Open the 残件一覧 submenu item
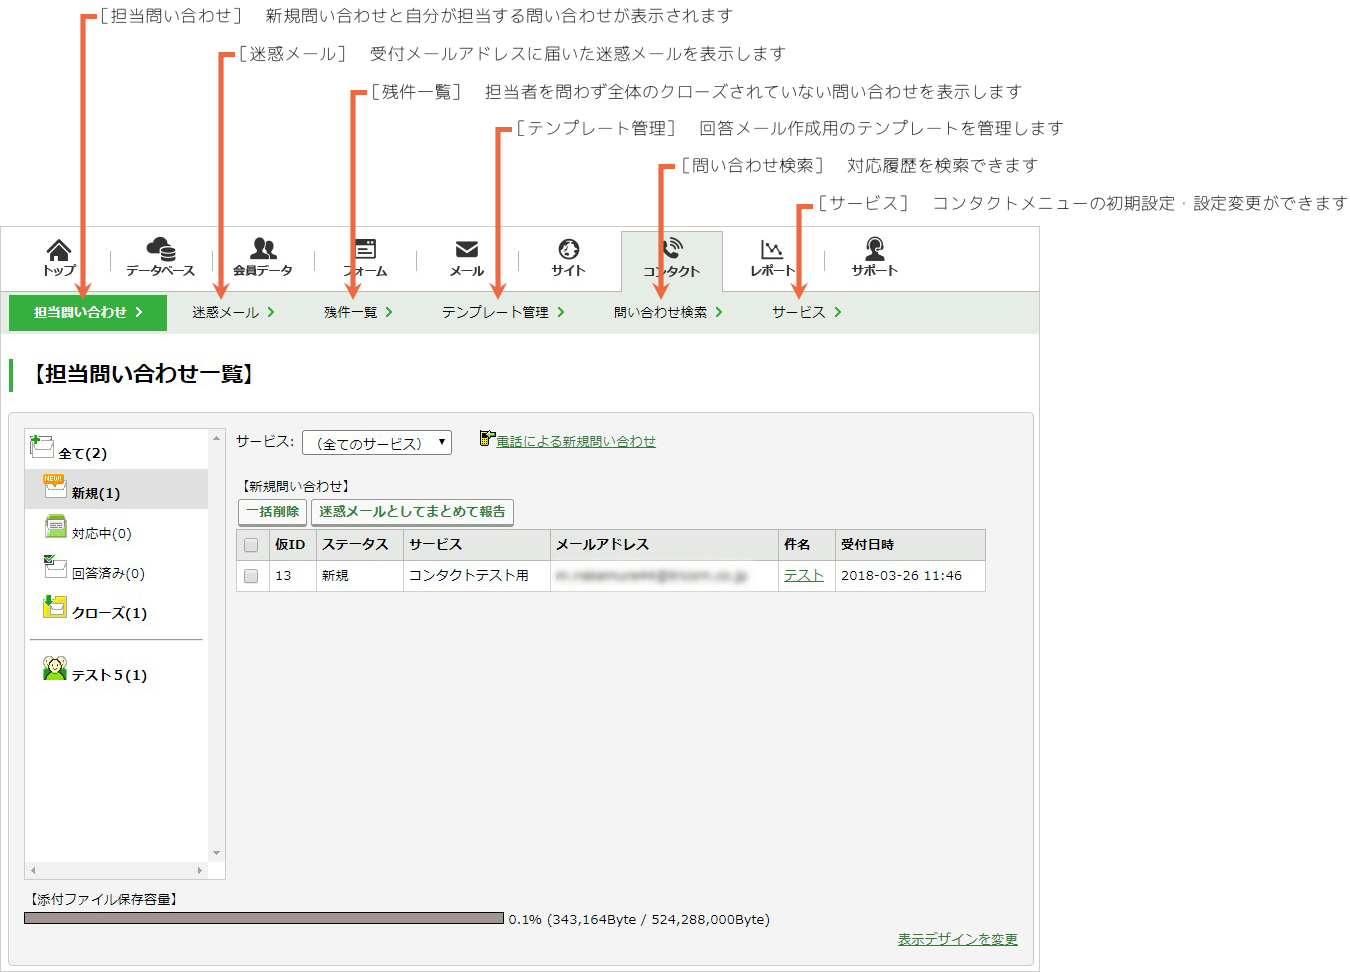 pos(358,312)
